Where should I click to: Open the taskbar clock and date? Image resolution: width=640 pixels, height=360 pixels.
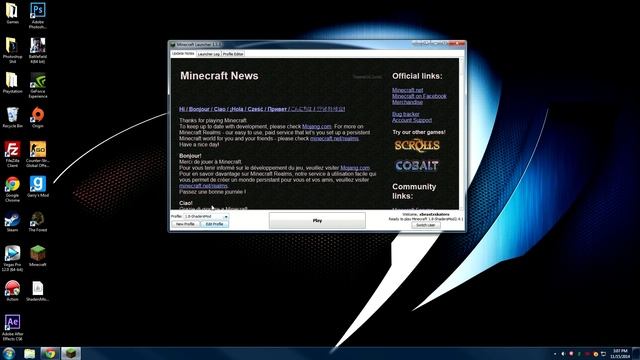620,353
